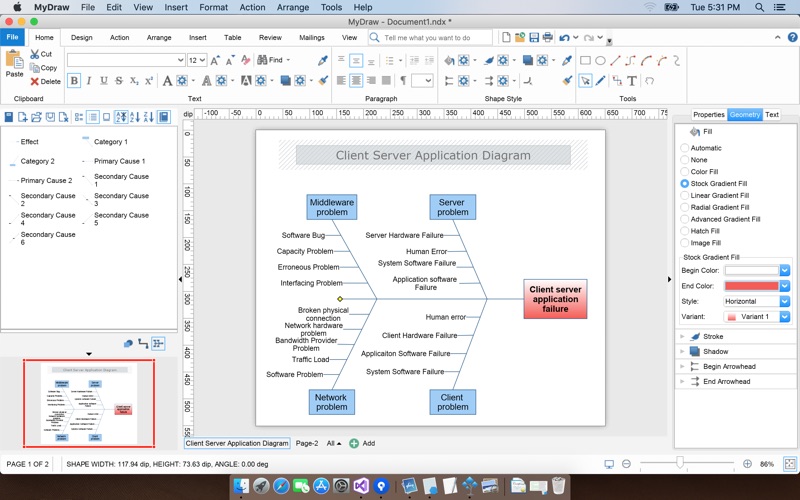Select the Automatic fill radio button
This screenshot has width=800, height=500.
(685, 148)
